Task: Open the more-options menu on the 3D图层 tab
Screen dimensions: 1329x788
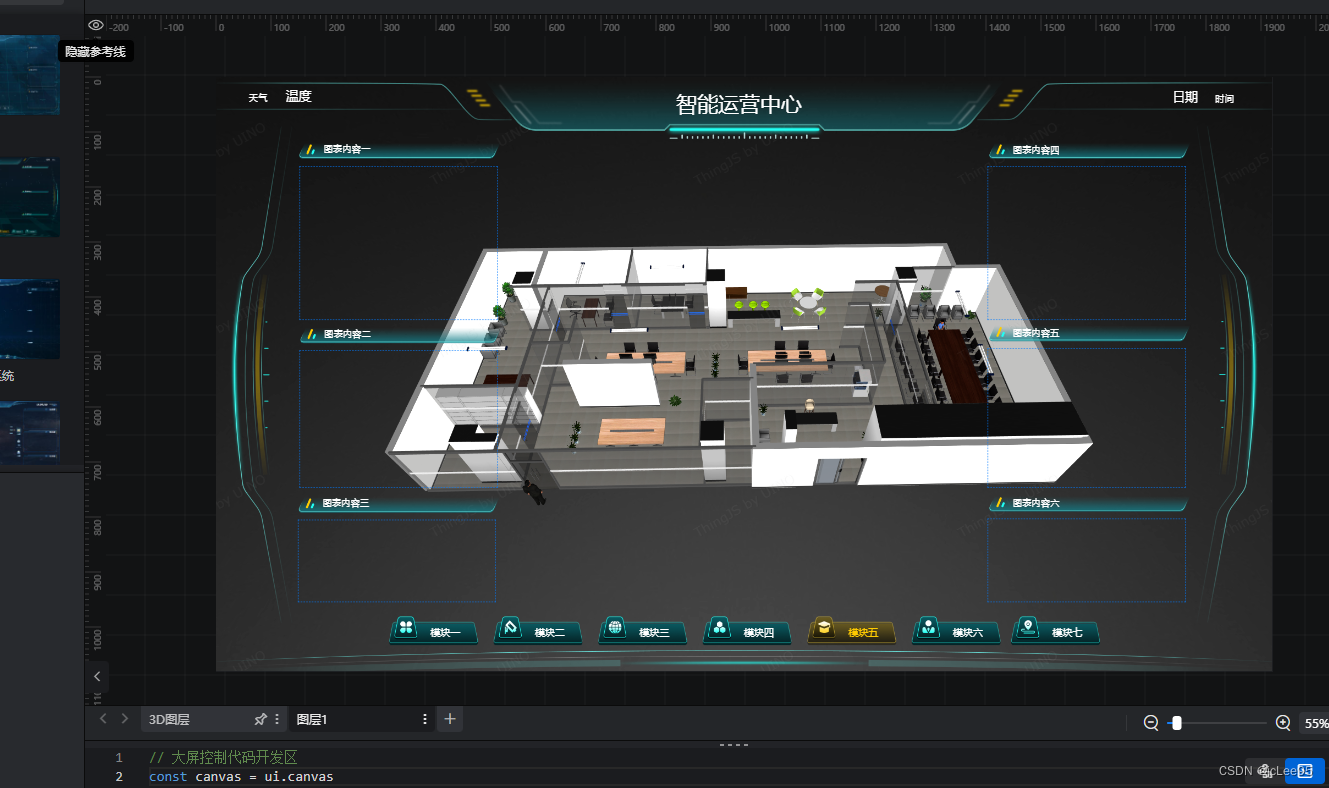Action: (x=277, y=719)
